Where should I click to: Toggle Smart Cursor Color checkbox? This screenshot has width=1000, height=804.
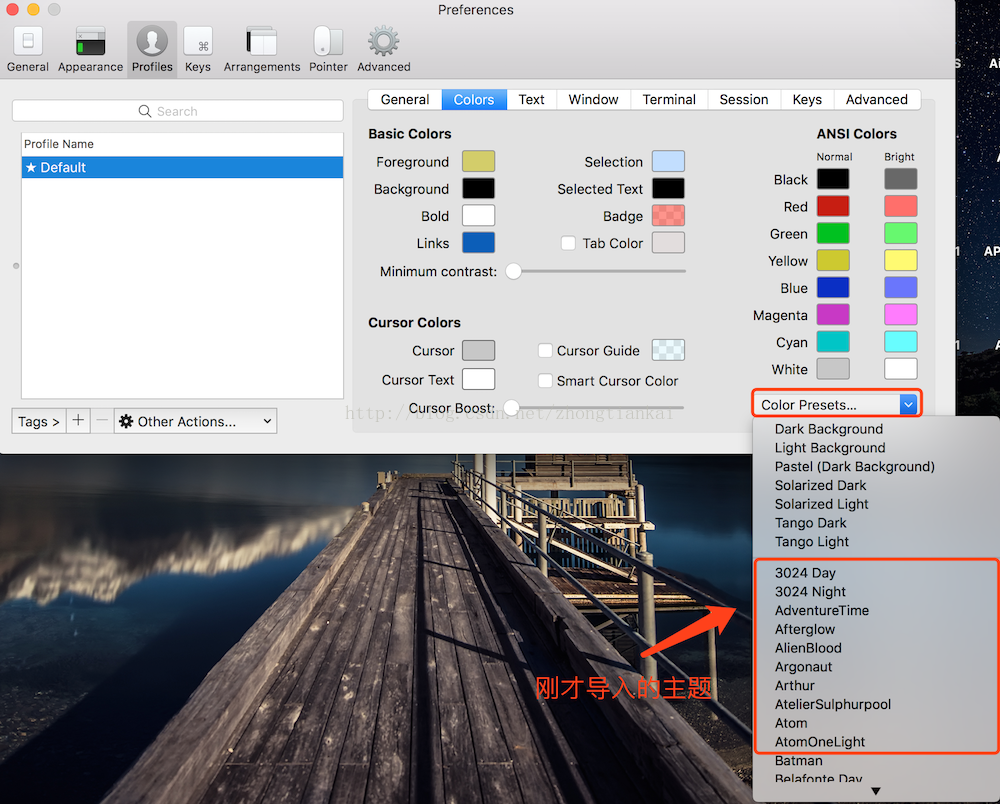545,381
